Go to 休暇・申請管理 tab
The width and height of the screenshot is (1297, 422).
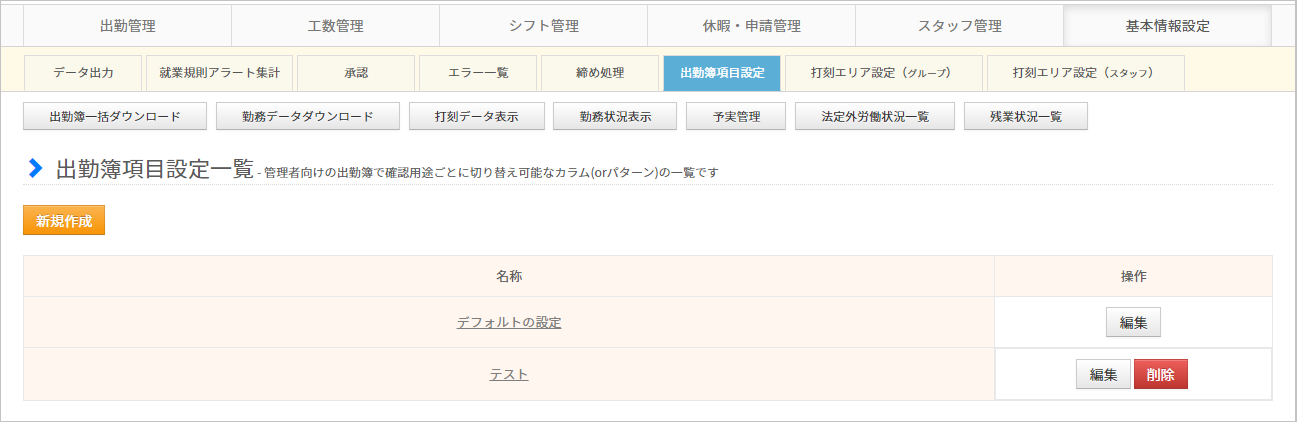(x=752, y=26)
